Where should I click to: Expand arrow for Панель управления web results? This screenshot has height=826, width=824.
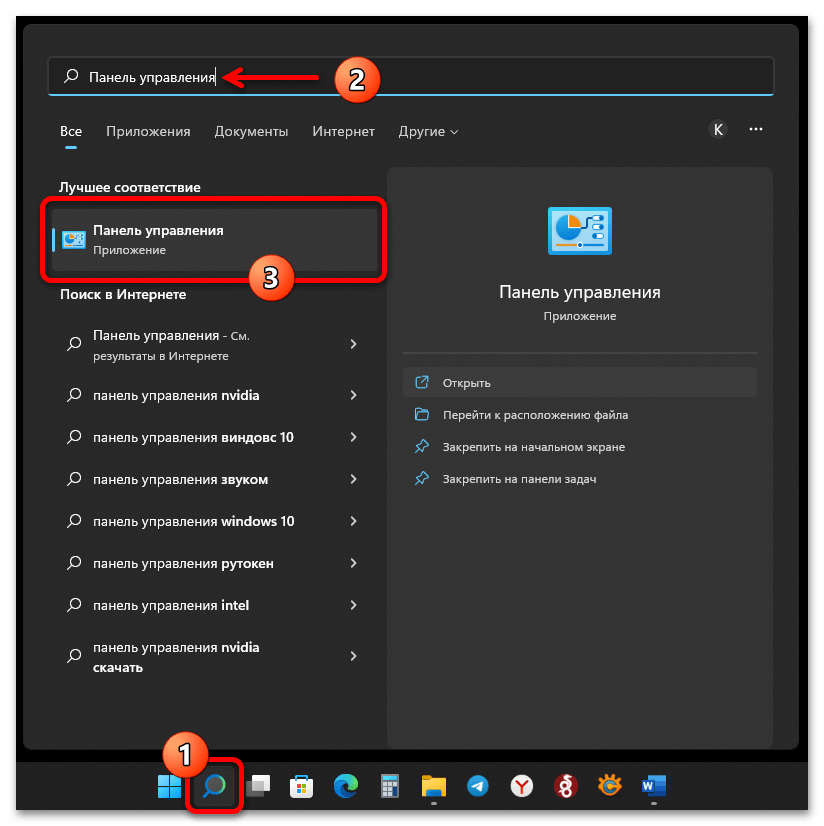point(354,345)
